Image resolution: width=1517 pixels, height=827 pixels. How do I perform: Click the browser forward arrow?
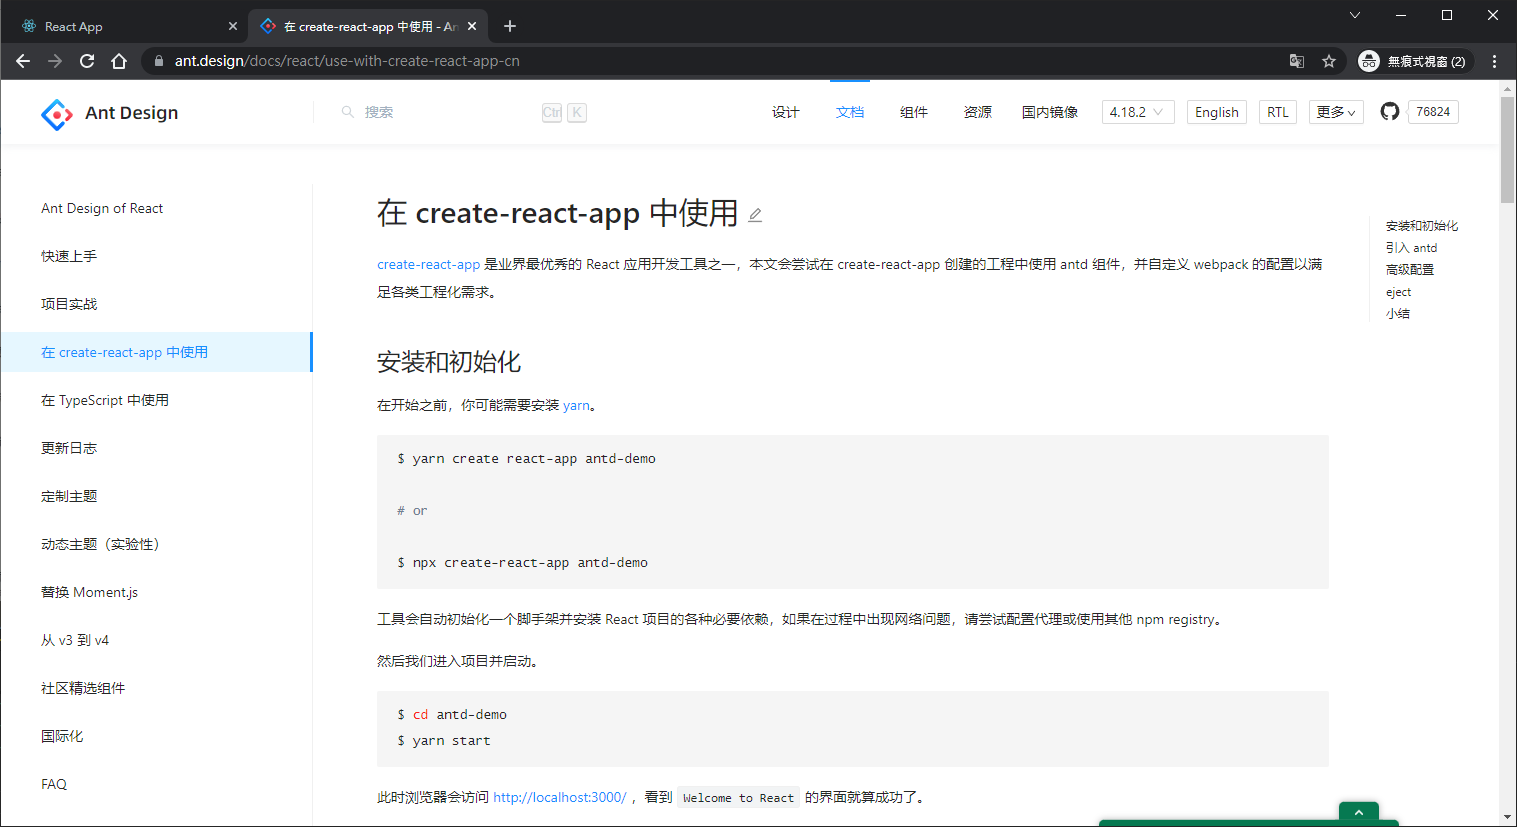tap(55, 61)
